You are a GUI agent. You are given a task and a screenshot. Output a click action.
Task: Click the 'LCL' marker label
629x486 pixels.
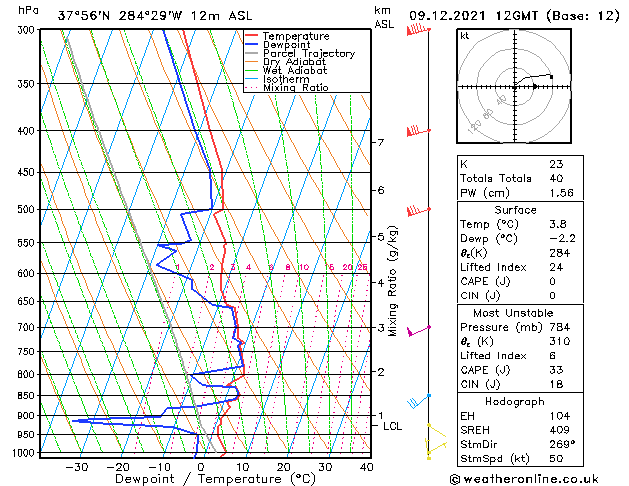(392, 426)
